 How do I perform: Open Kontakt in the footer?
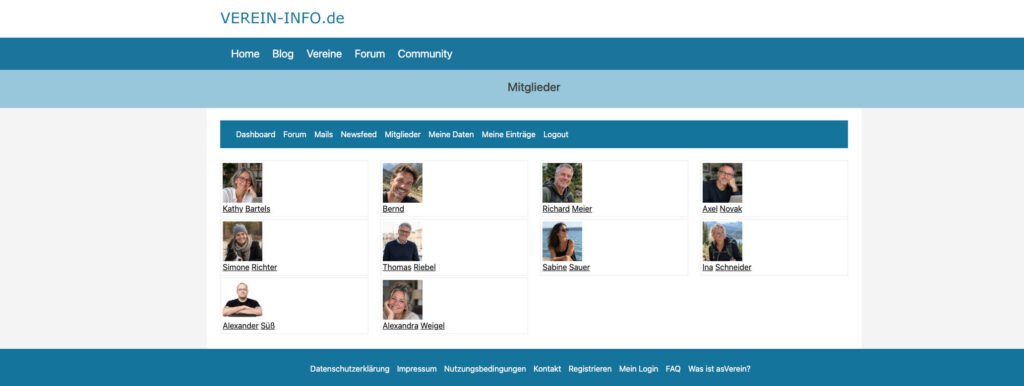point(547,369)
